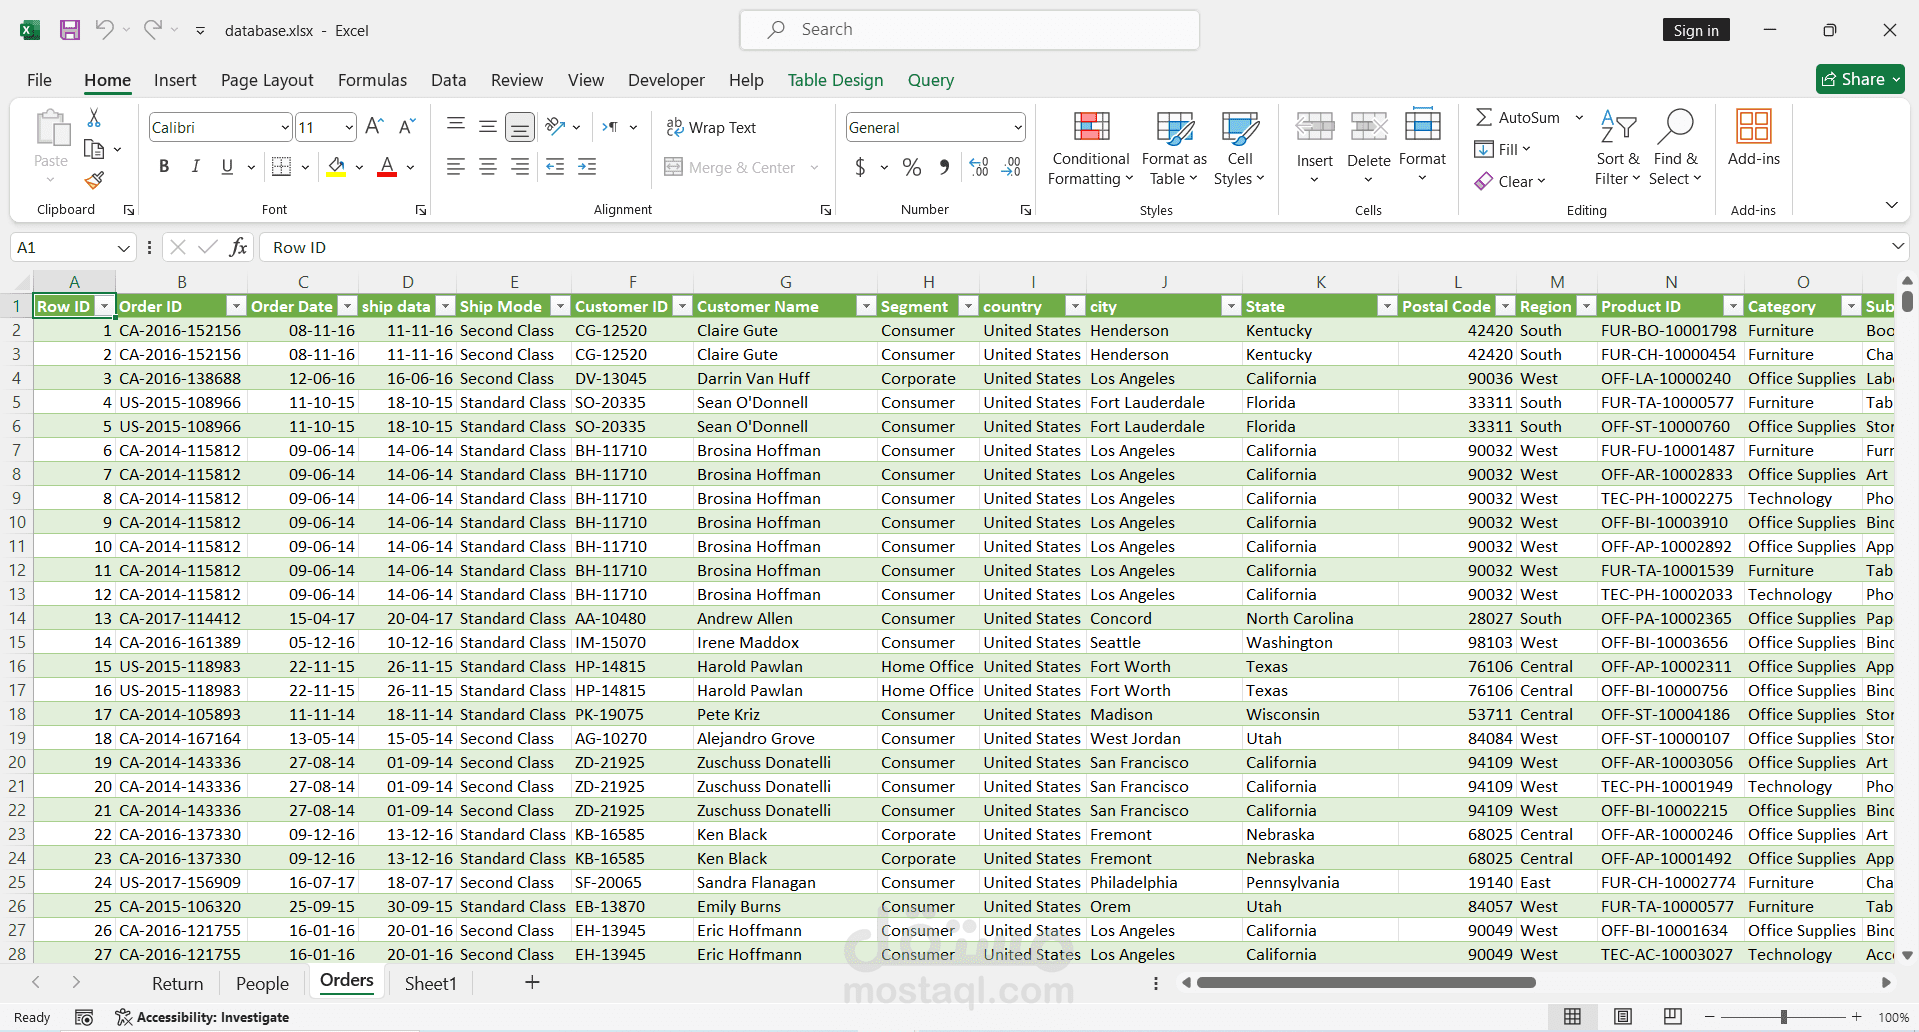The image size is (1919, 1032).
Task: Open the Segment column filter dropdown
Action: 967,306
